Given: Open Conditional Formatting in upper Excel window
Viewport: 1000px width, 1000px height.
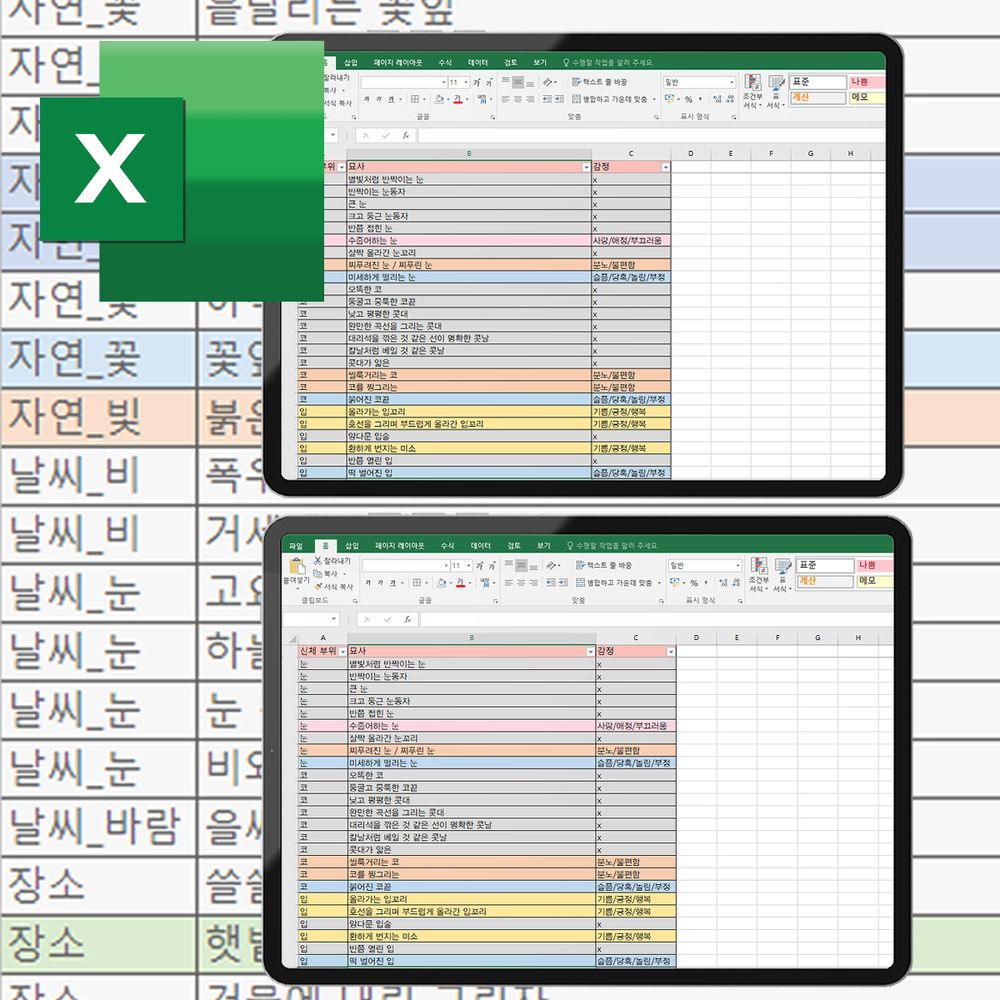Looking at the screenshot, I should [753, 91].
